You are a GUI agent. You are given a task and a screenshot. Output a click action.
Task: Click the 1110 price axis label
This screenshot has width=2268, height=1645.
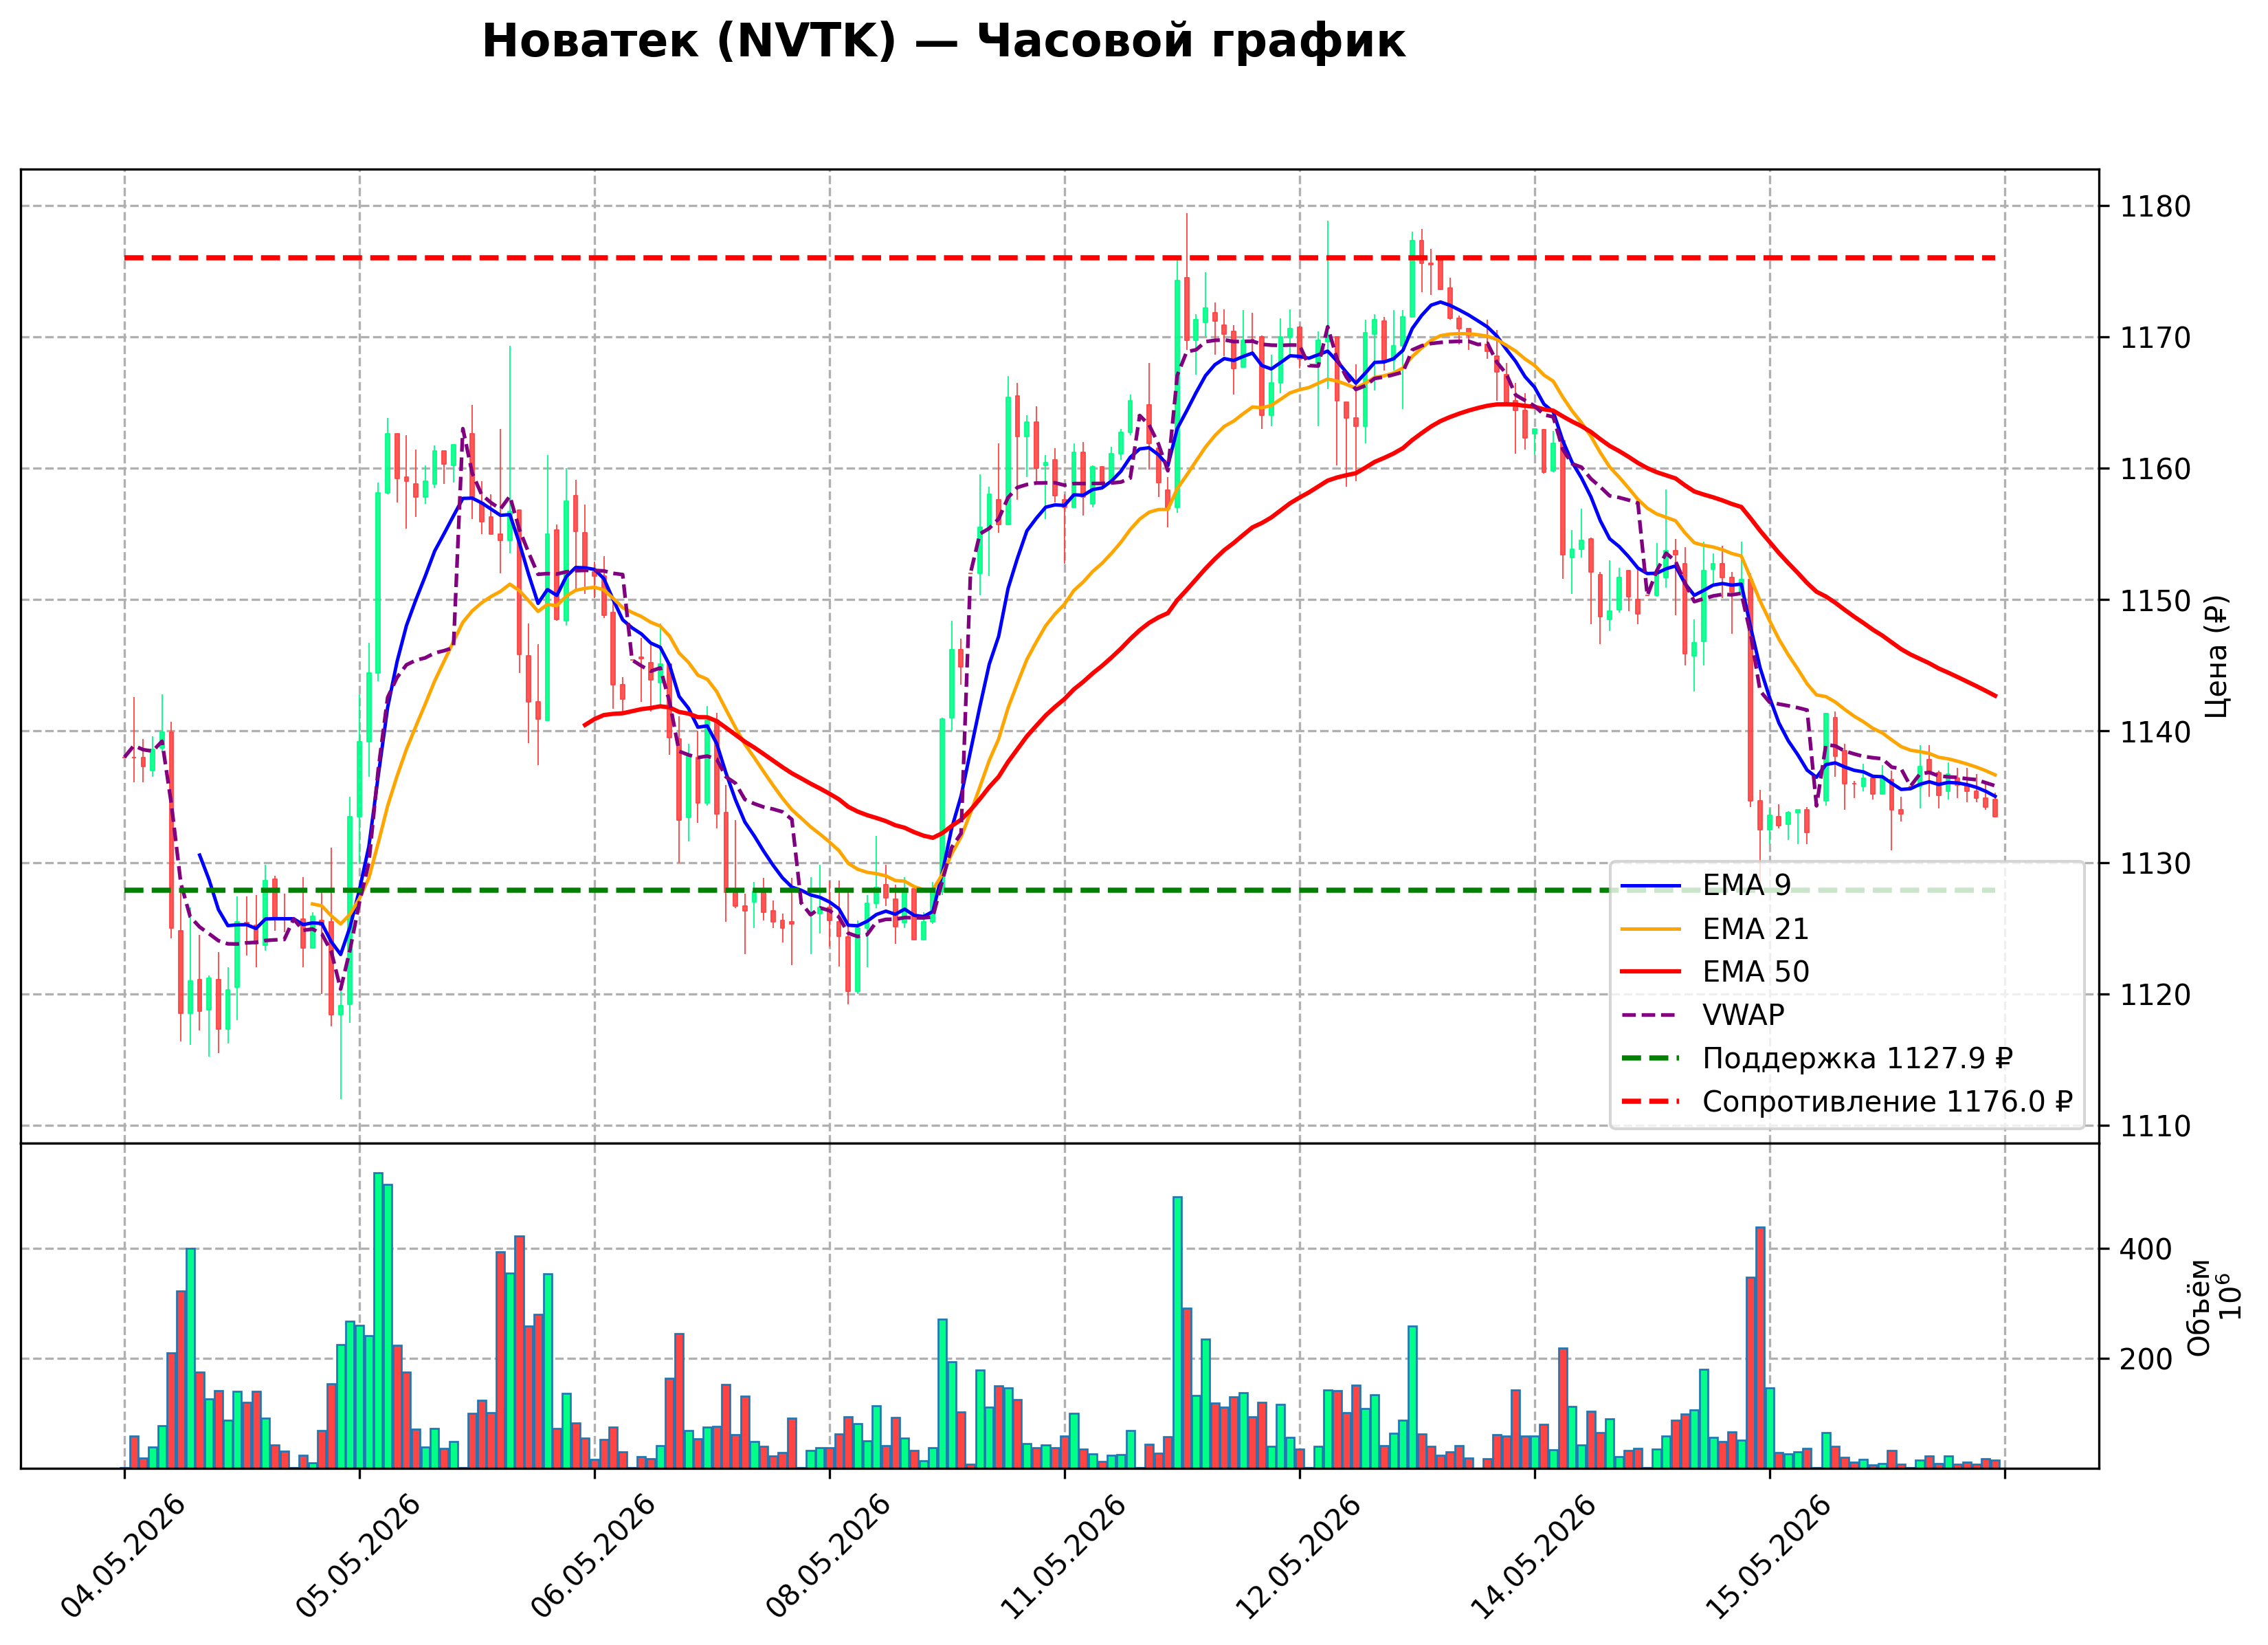click(2155, 1126)
